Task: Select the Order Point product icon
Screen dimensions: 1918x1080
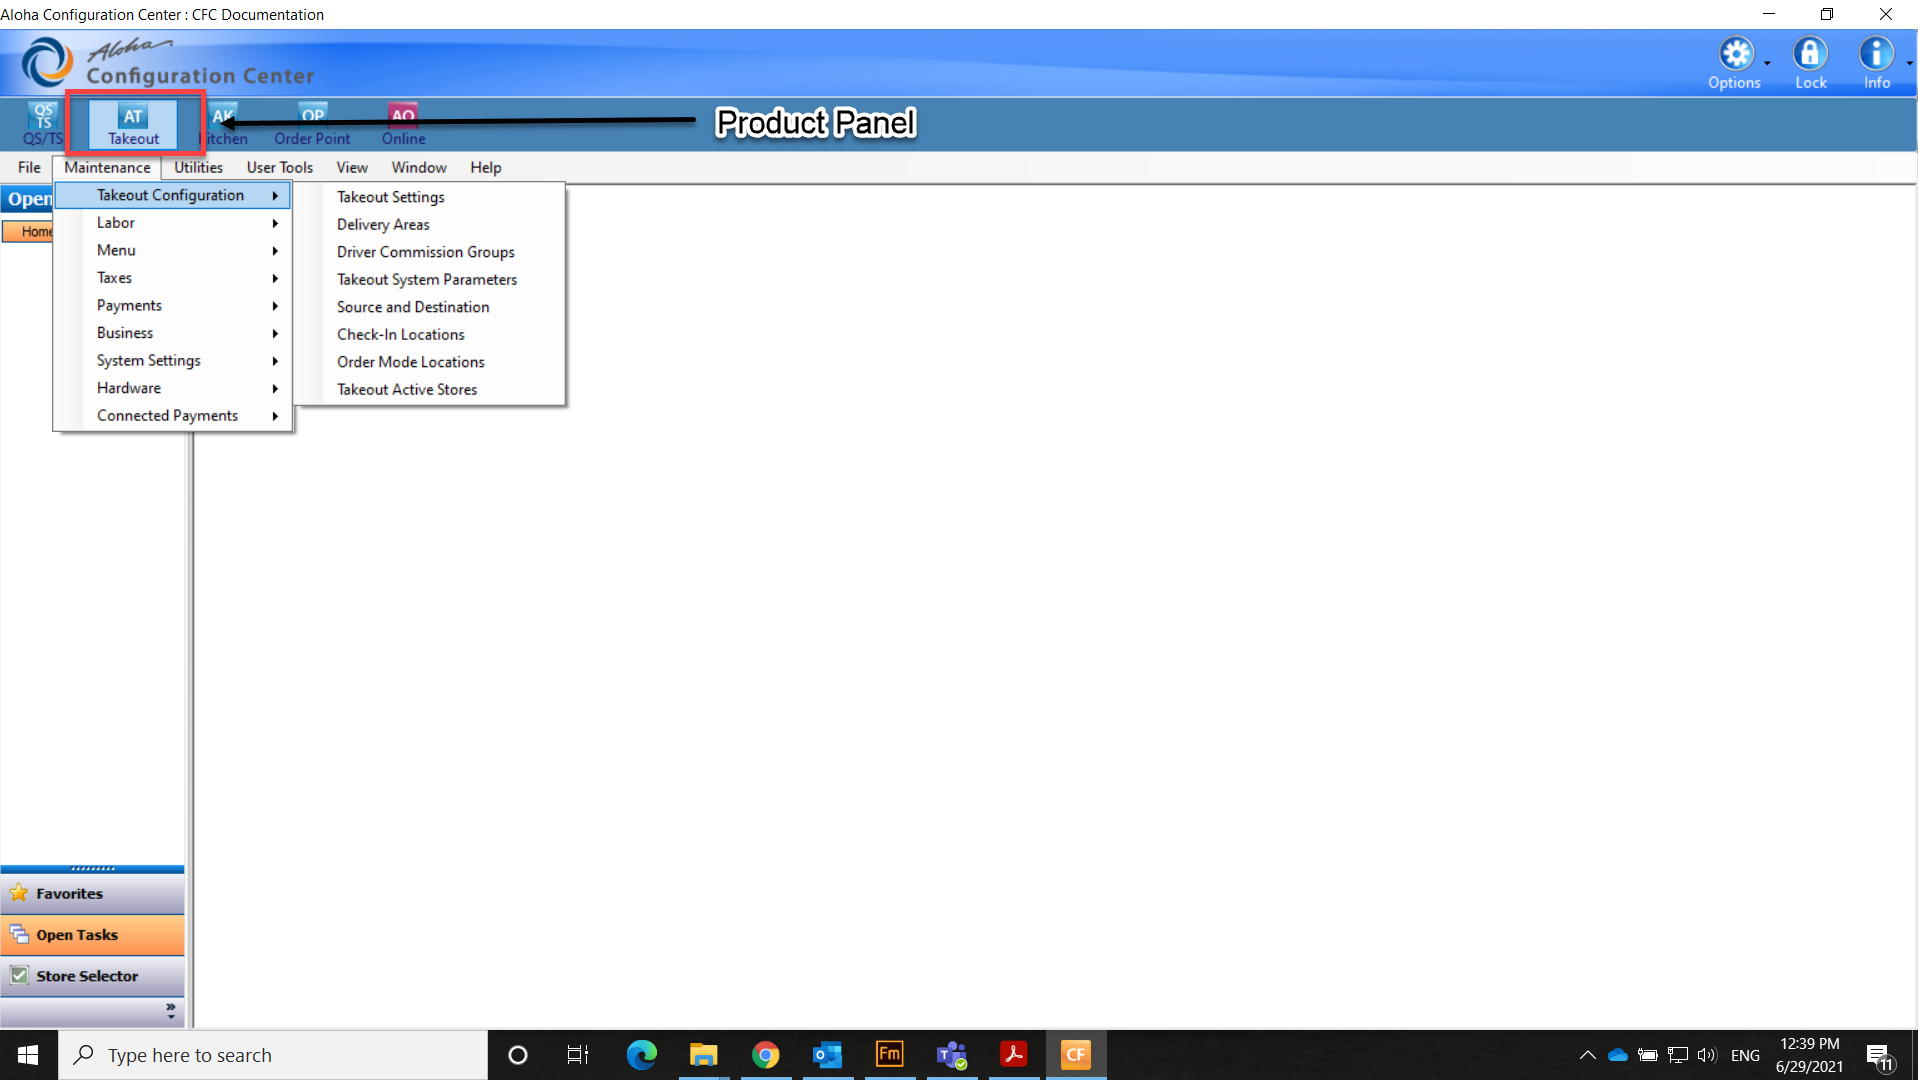Action: tap(312, 124)
